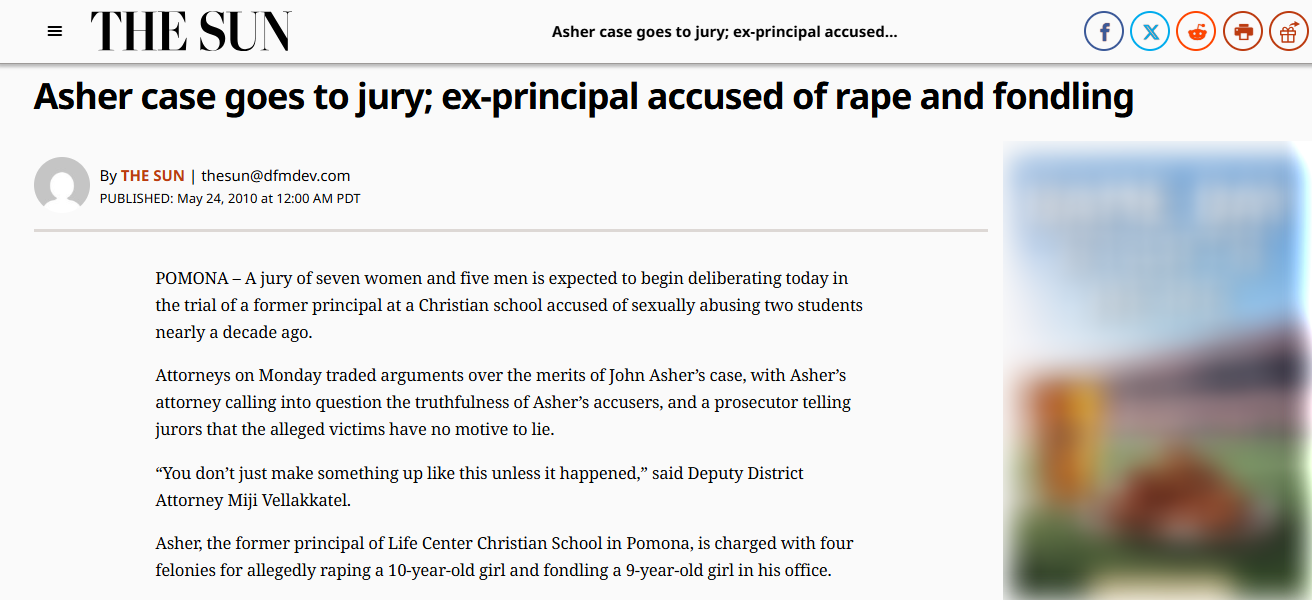Click the paragraph starting "Attorneys on Monday"
Image resolution: width=1312 pixels, height=600 pixels.
pyautogui.click(x=502, y=403)
